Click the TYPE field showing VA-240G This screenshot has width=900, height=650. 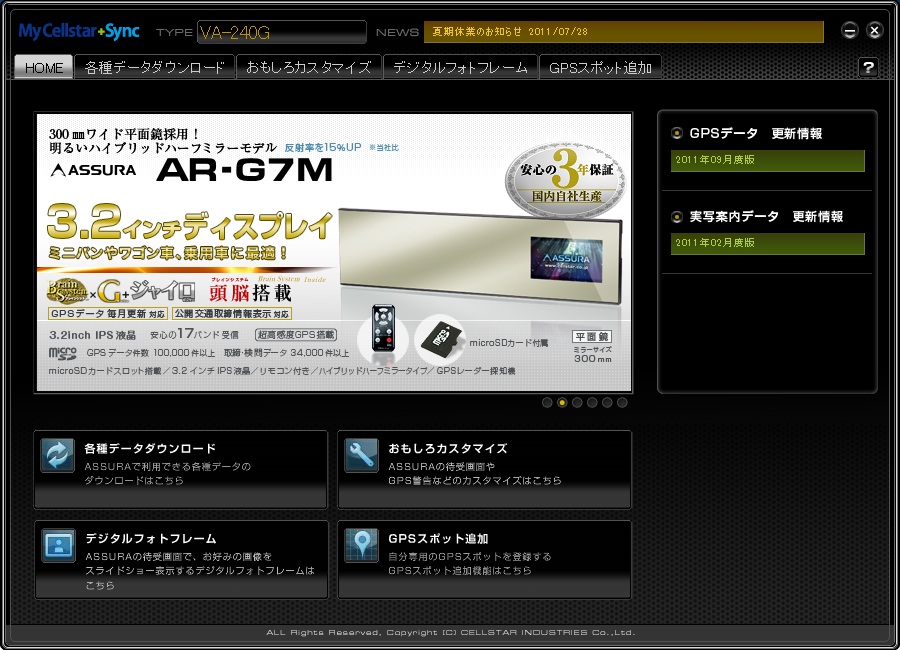pyautogui.click(x=282, y=32)
